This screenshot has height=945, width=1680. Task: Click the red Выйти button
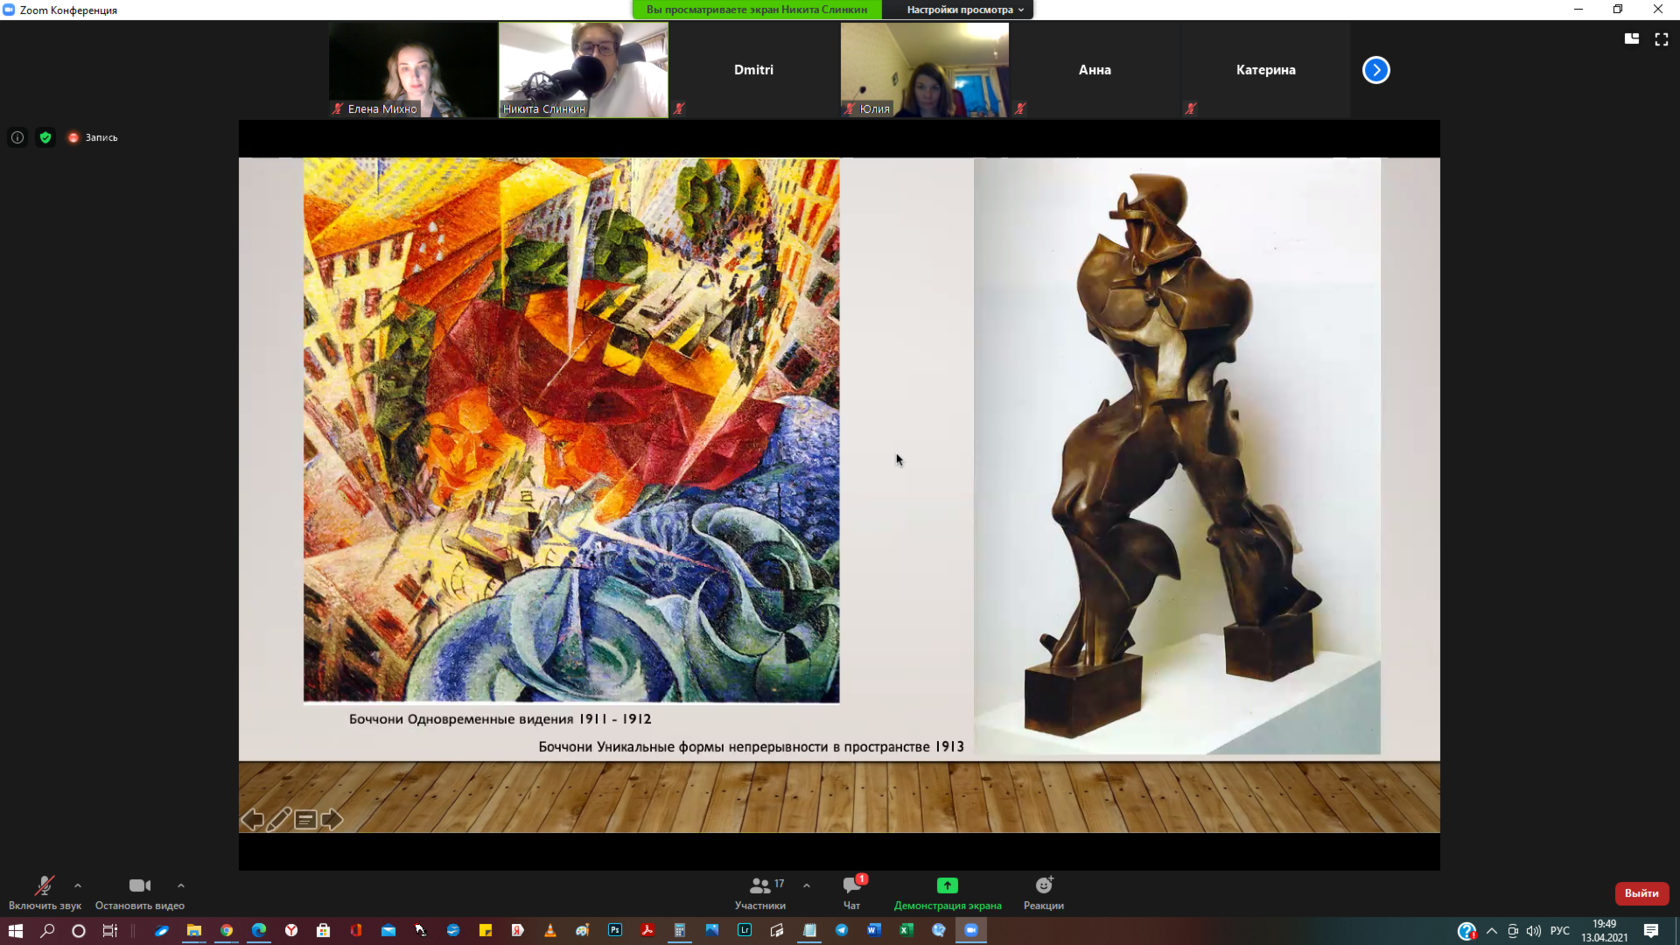[1641, 893]
